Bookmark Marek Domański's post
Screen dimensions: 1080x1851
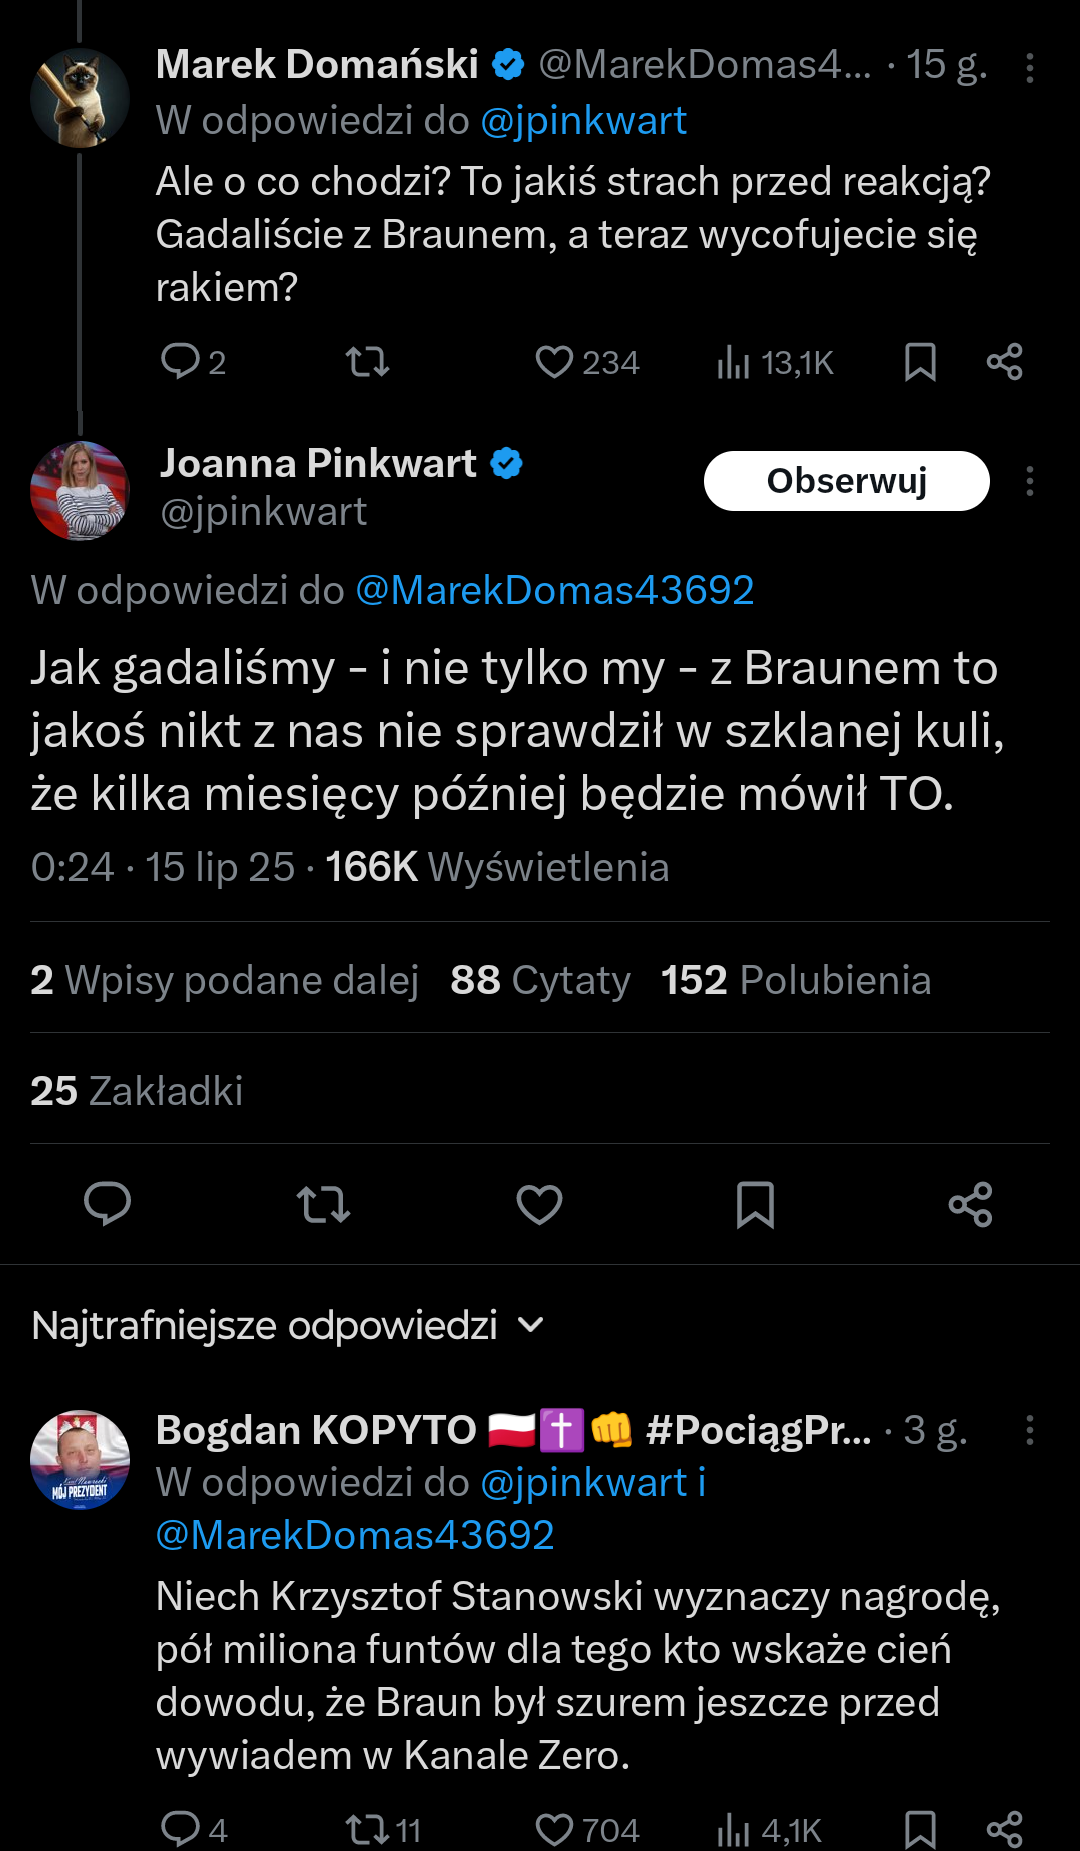[920, 362]
